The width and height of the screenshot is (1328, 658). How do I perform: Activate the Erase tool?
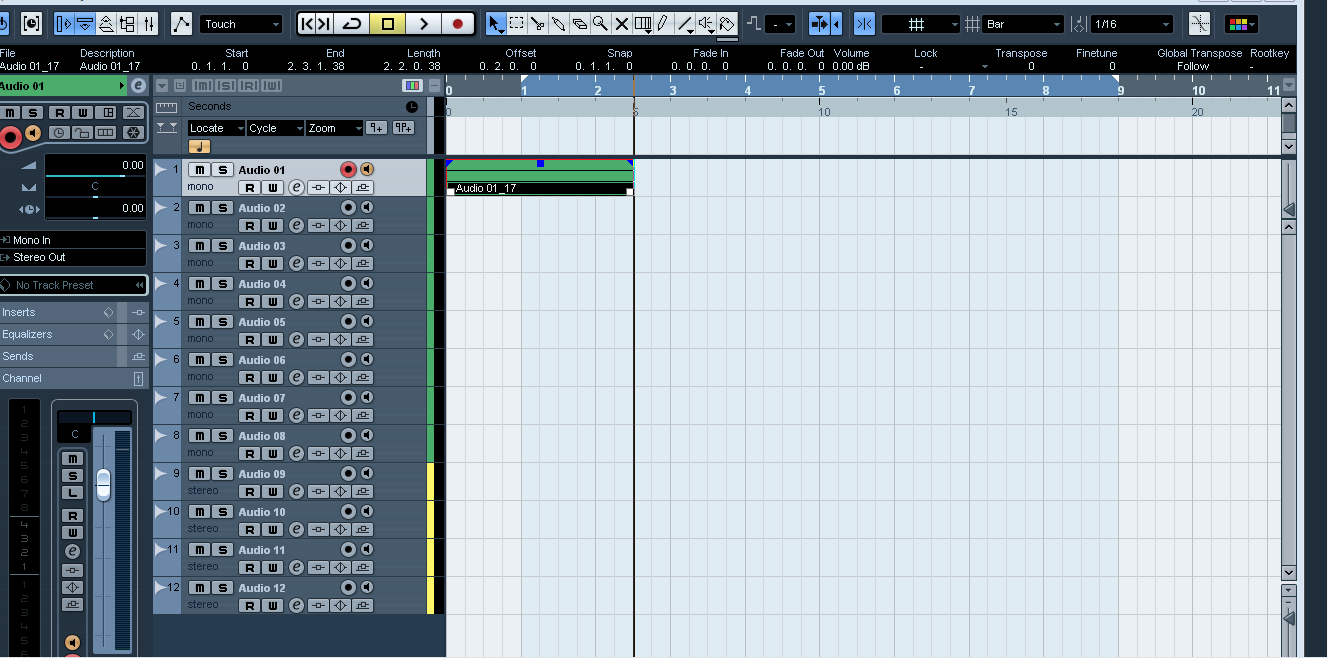579,24
